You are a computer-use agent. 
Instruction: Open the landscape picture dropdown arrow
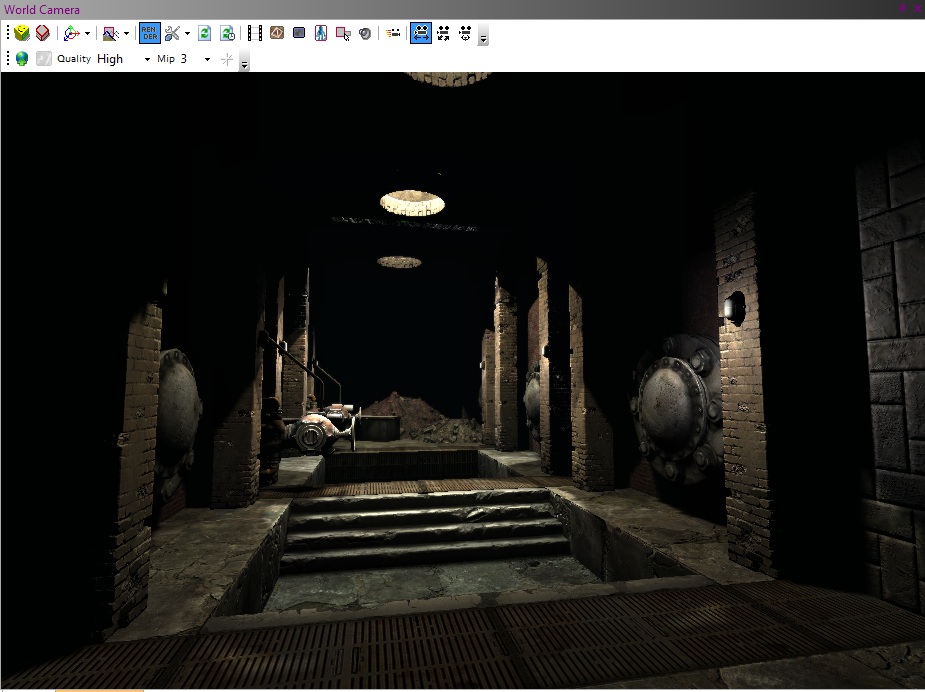pyautogui.click(x=126, y=34)
